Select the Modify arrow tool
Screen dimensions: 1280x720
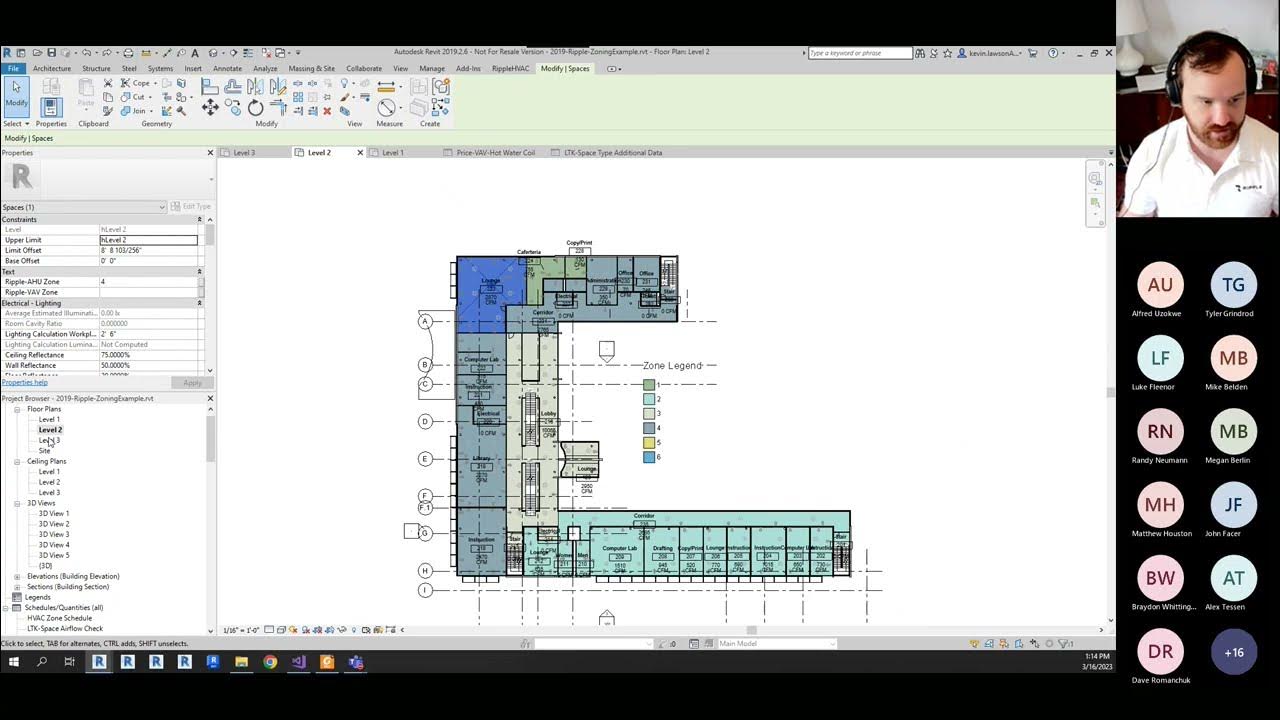[x=17, y=96]
